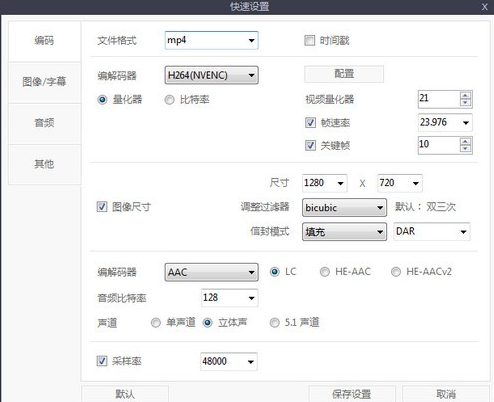Select 5.1 声道 channel option
Image resolution: width=494 pixels, height=402 pixels.
pyautogui.click(x=274, y=323)
